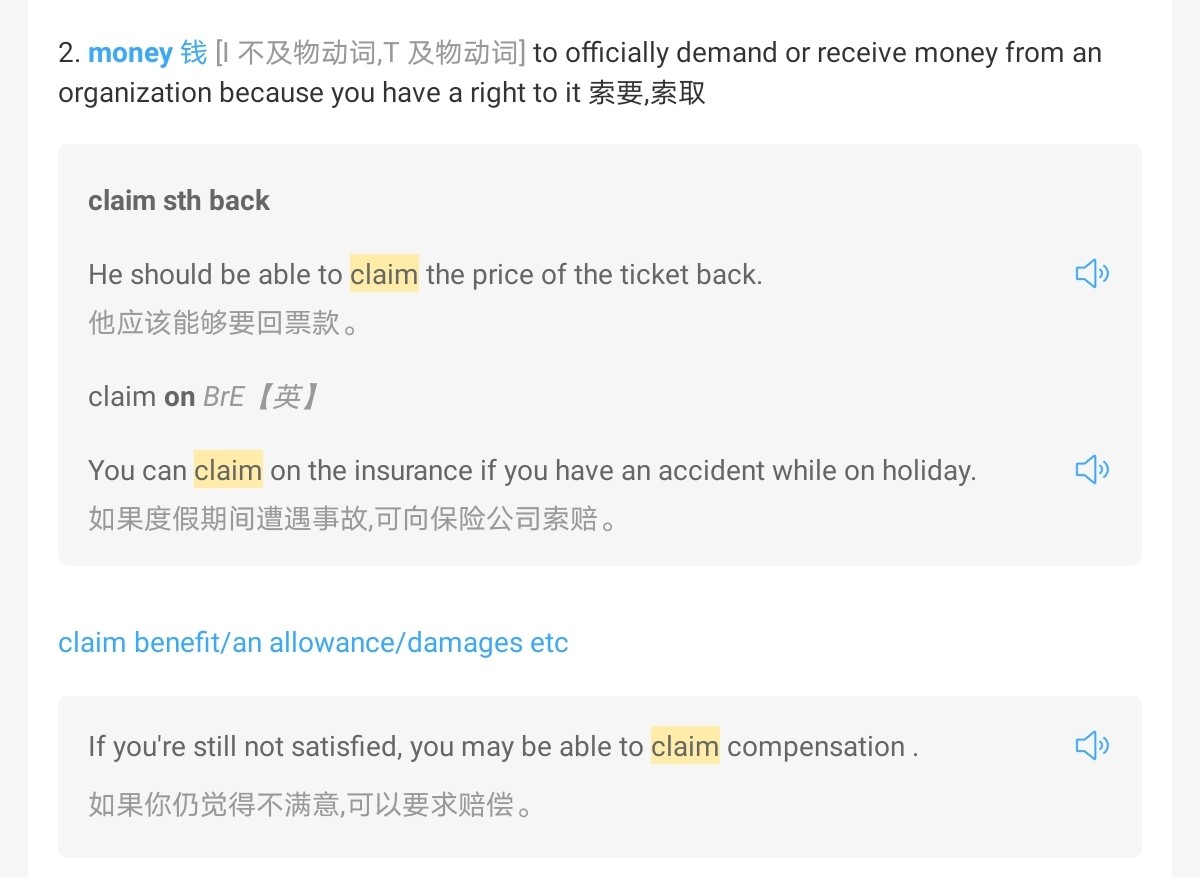The height and width of the screenshot is (877, 1200).
Task: Tap the Chinese translation 可以要求赔偿
Action: click(309, 804)
